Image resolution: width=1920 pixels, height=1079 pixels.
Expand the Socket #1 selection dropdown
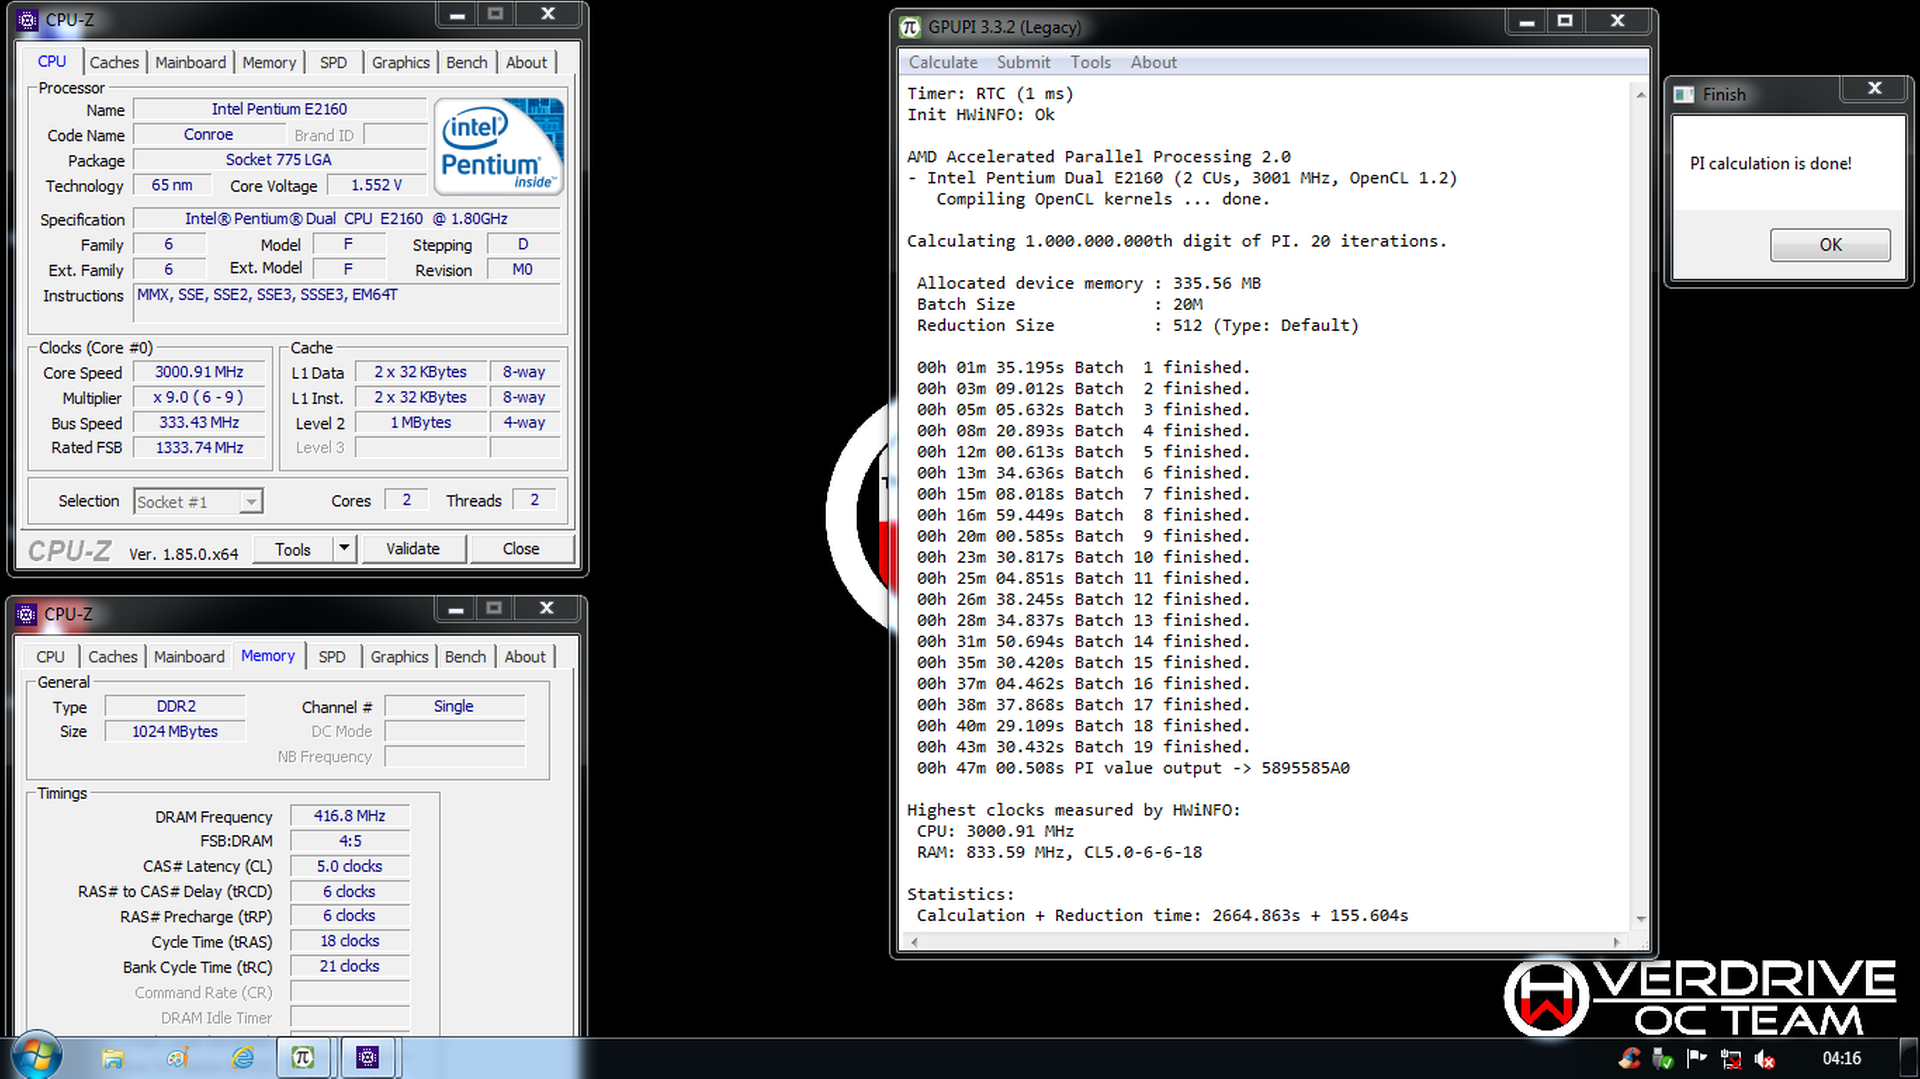[251, 501]
